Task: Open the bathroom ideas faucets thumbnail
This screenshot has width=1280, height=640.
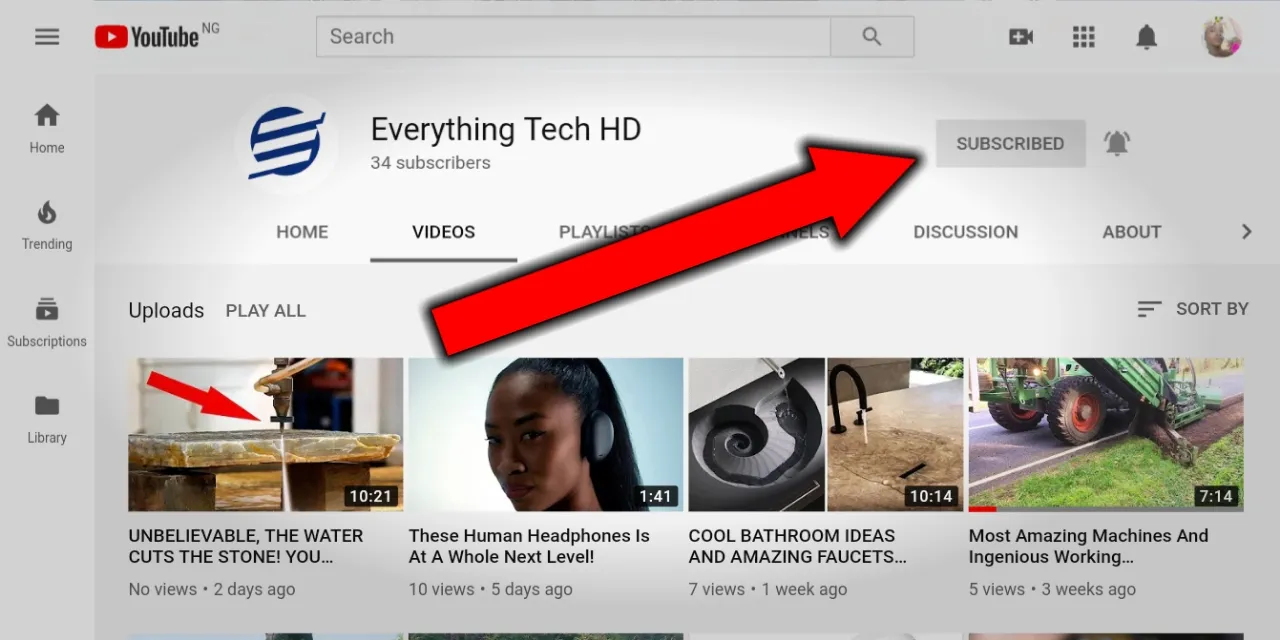Action: [x=826, y=435]
